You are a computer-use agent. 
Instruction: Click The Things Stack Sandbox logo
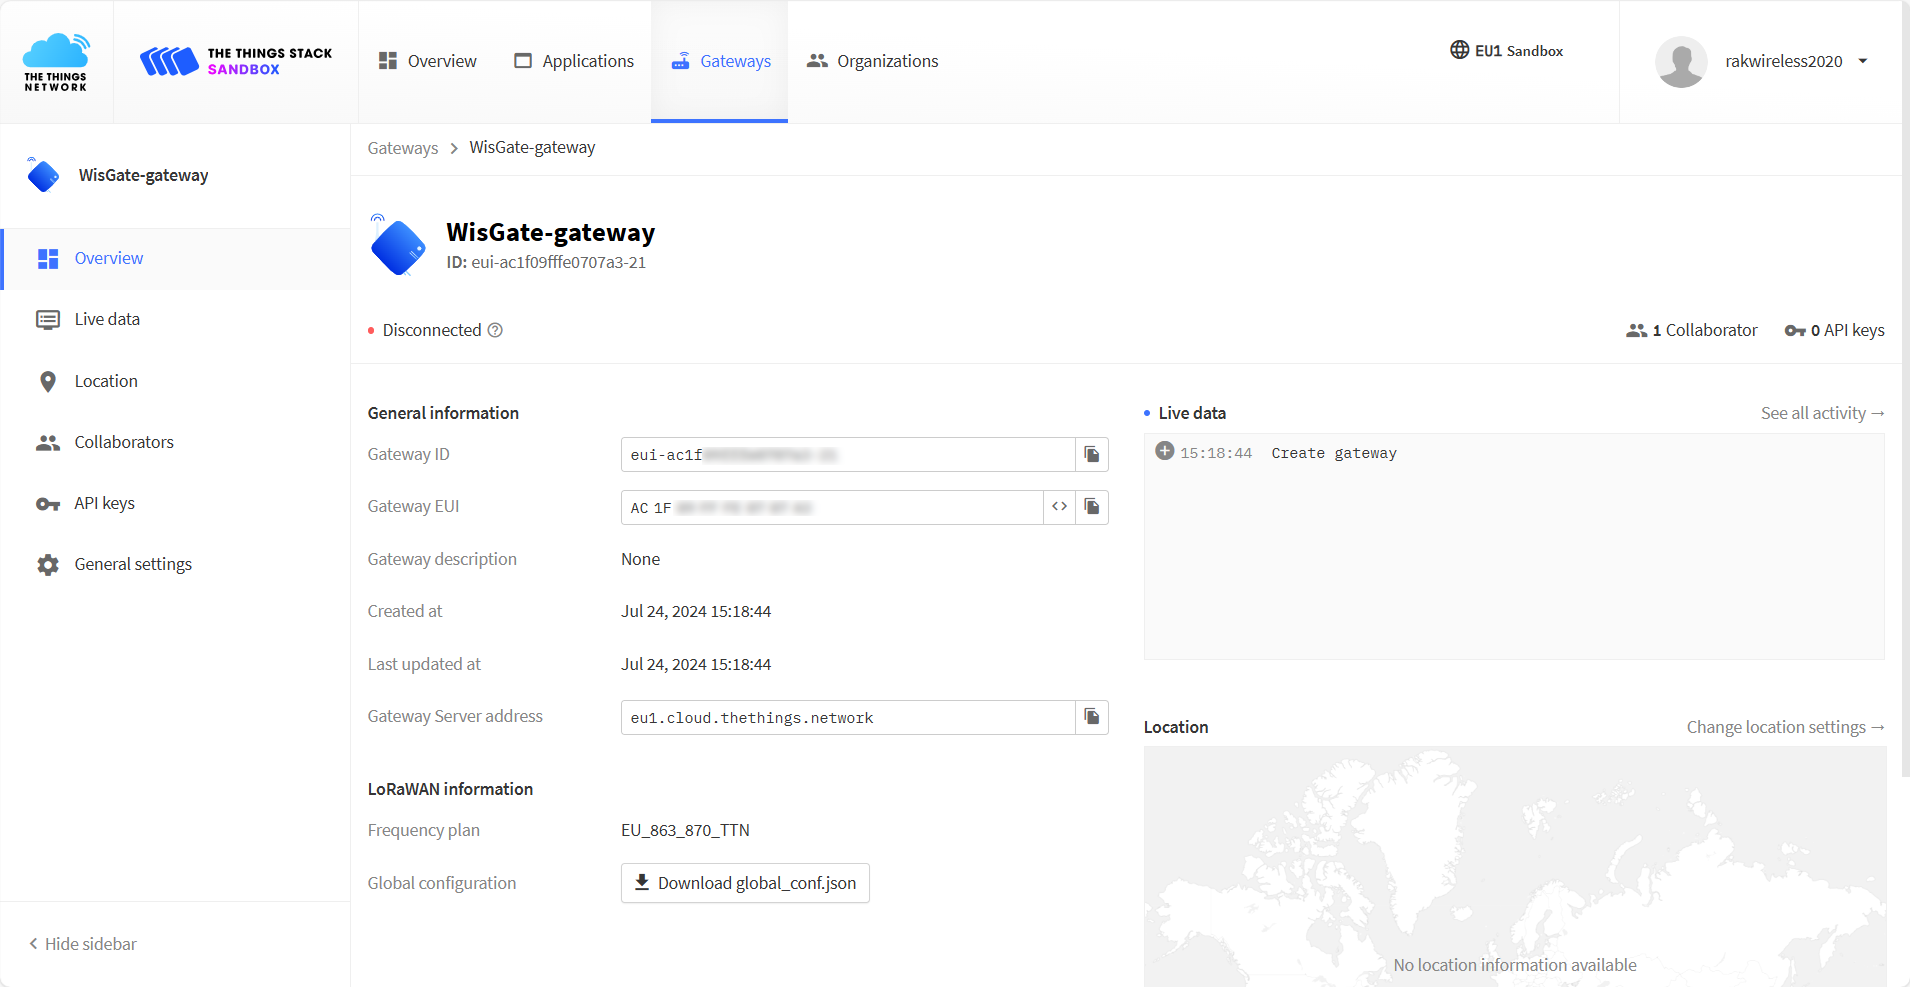point(236,61)
